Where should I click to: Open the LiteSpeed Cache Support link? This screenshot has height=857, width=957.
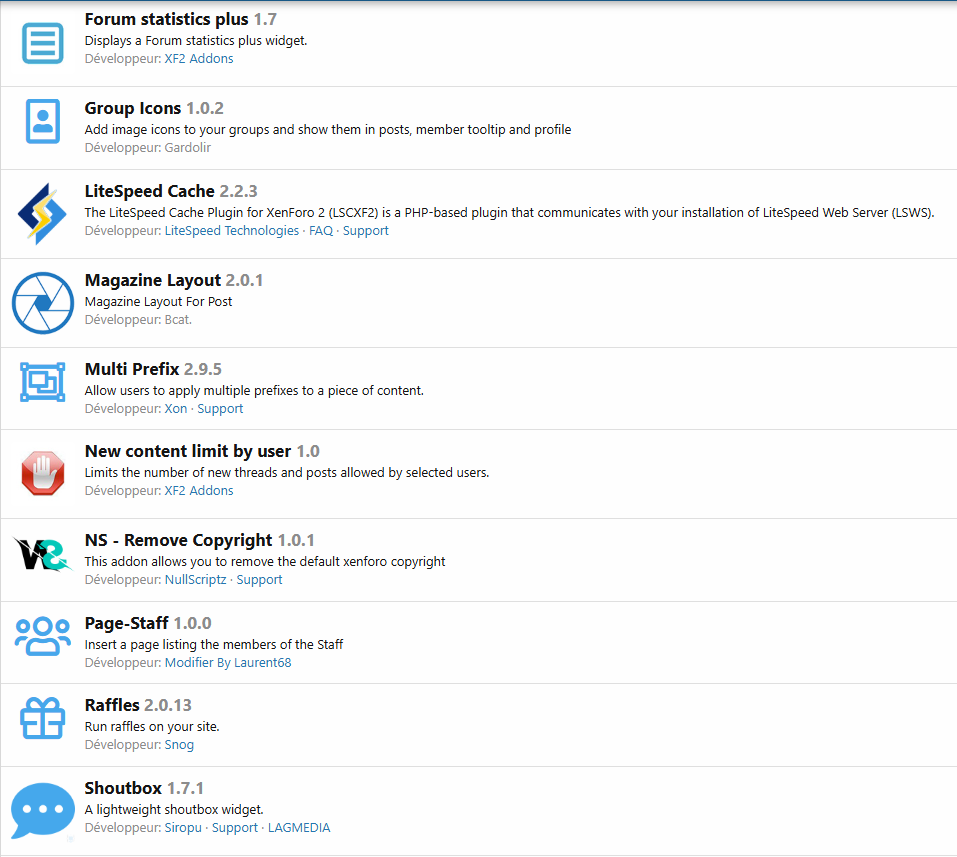click(x=366, y=231)
